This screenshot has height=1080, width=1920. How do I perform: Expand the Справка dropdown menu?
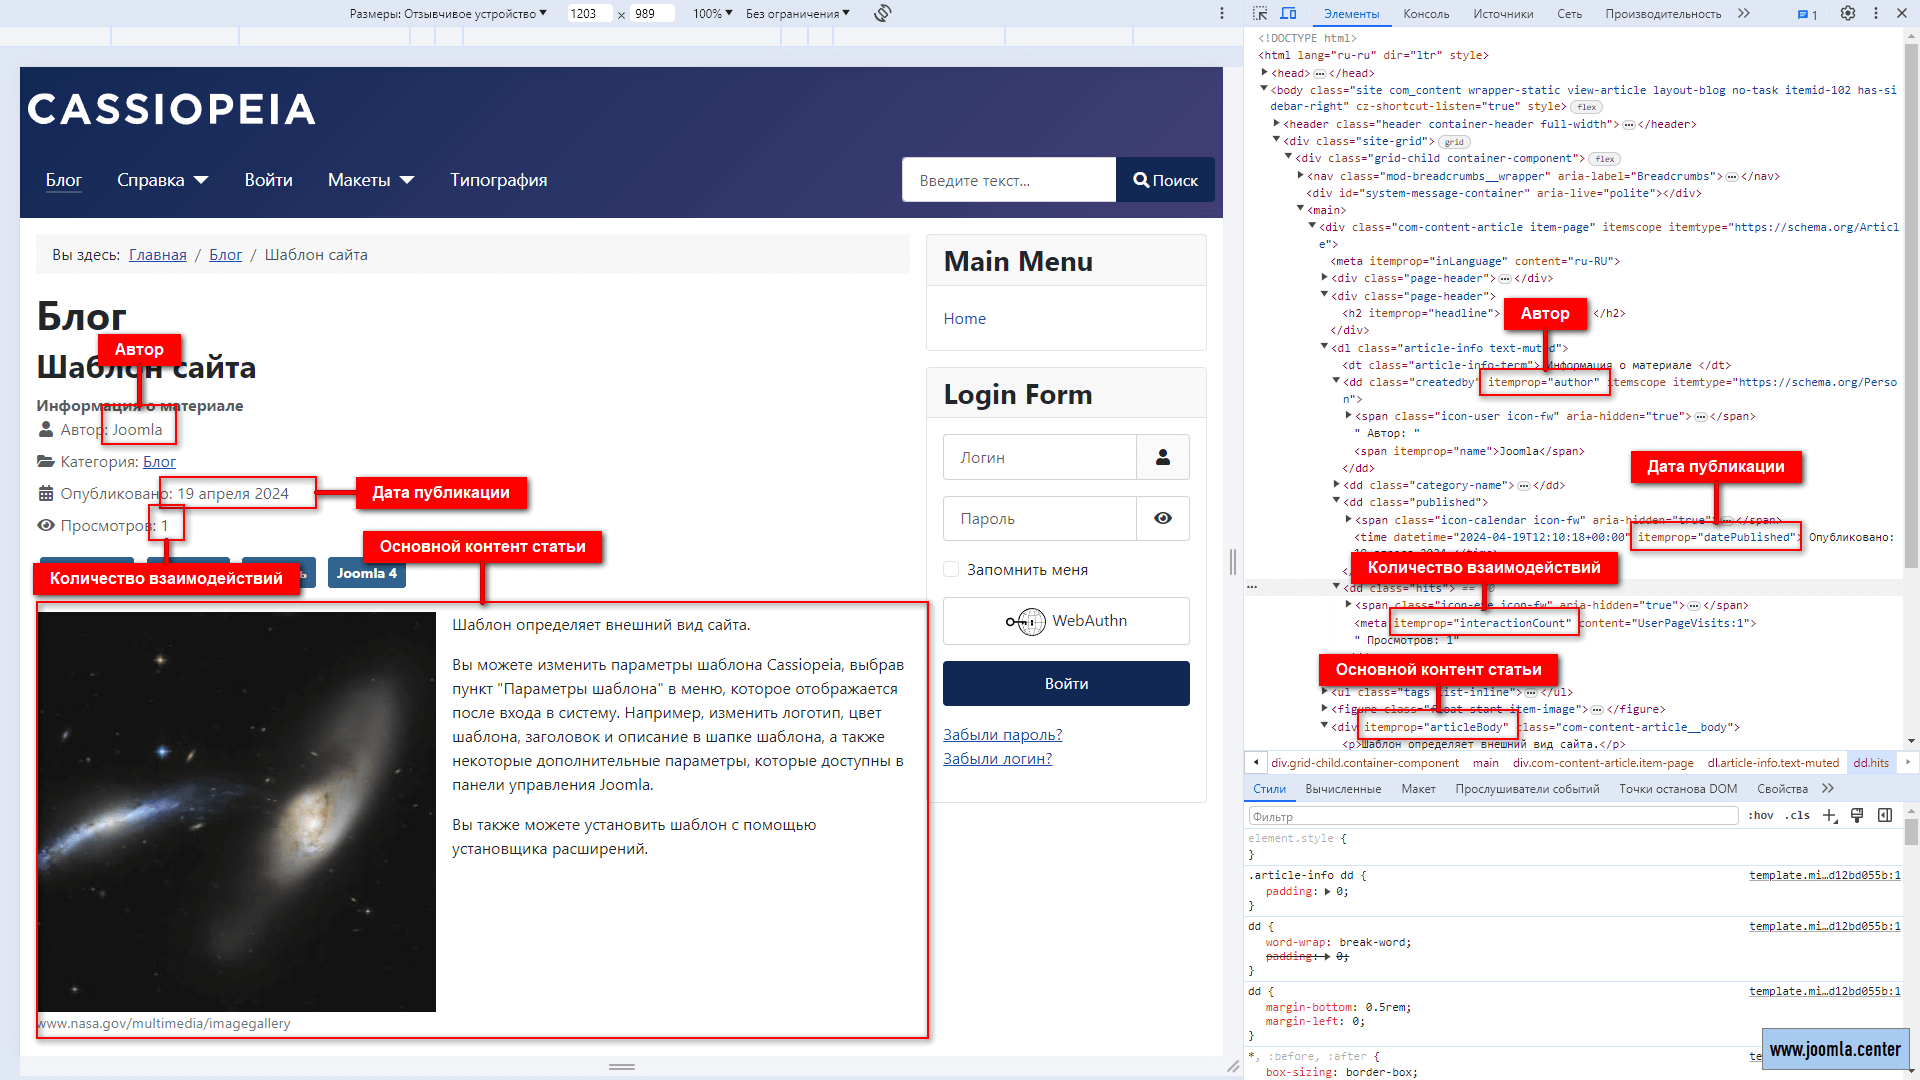162,180
